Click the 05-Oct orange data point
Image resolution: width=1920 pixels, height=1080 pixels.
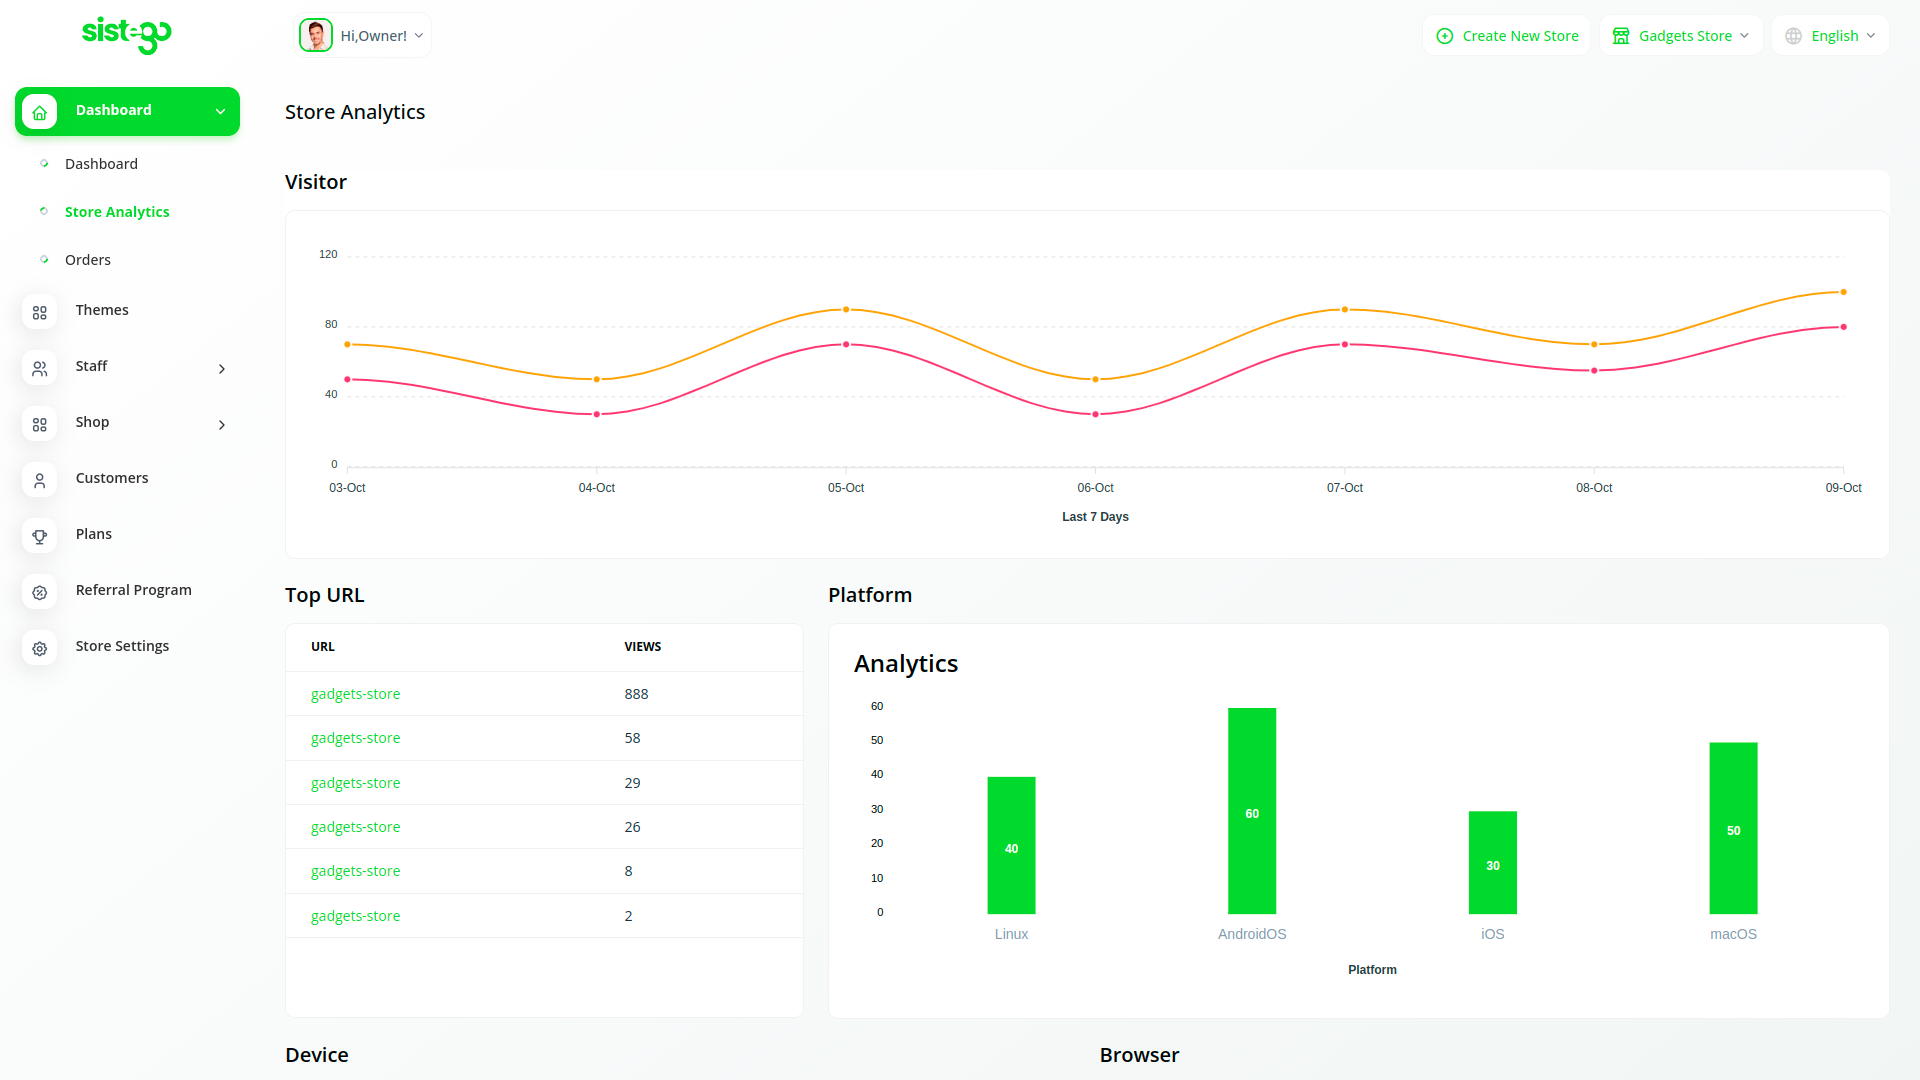click(846, 310)
